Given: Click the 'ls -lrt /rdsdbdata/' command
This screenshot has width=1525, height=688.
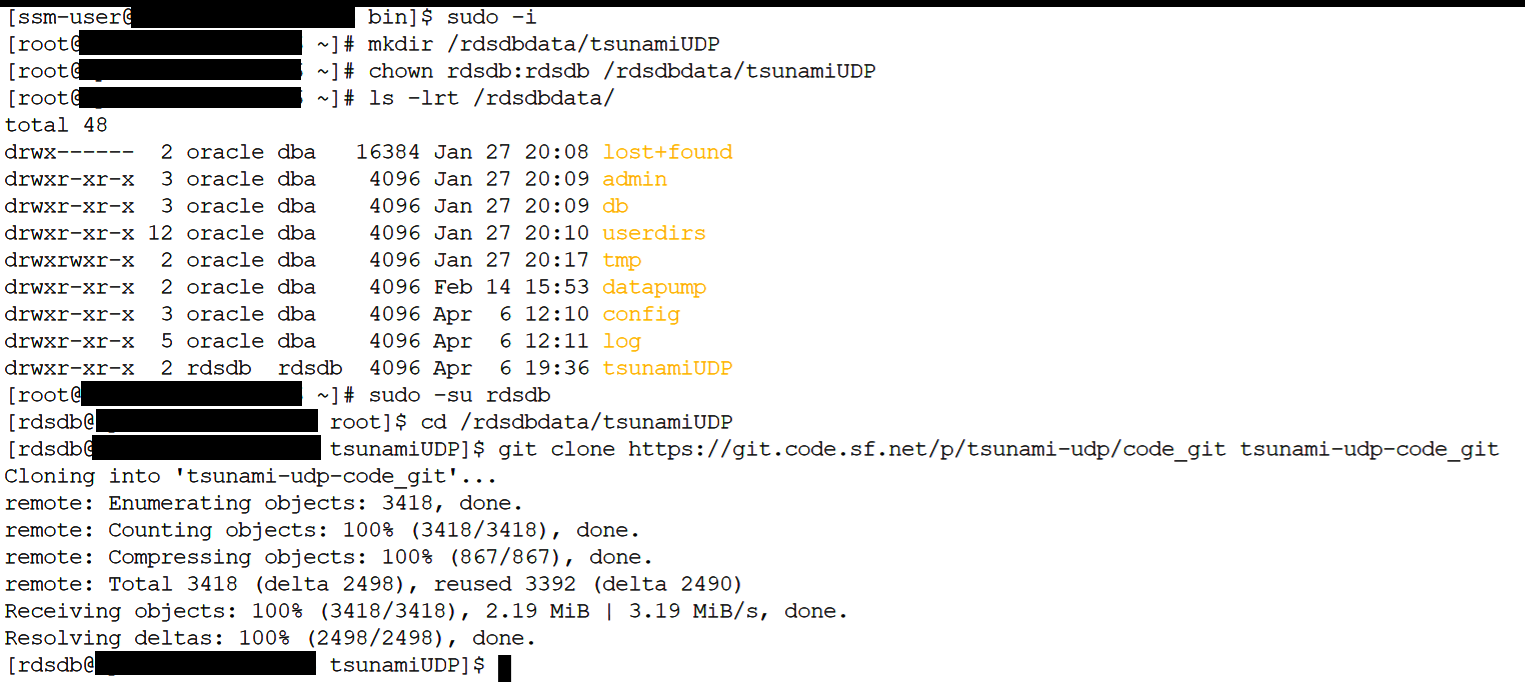Looking at the screenshot, I should pos(492,98).
